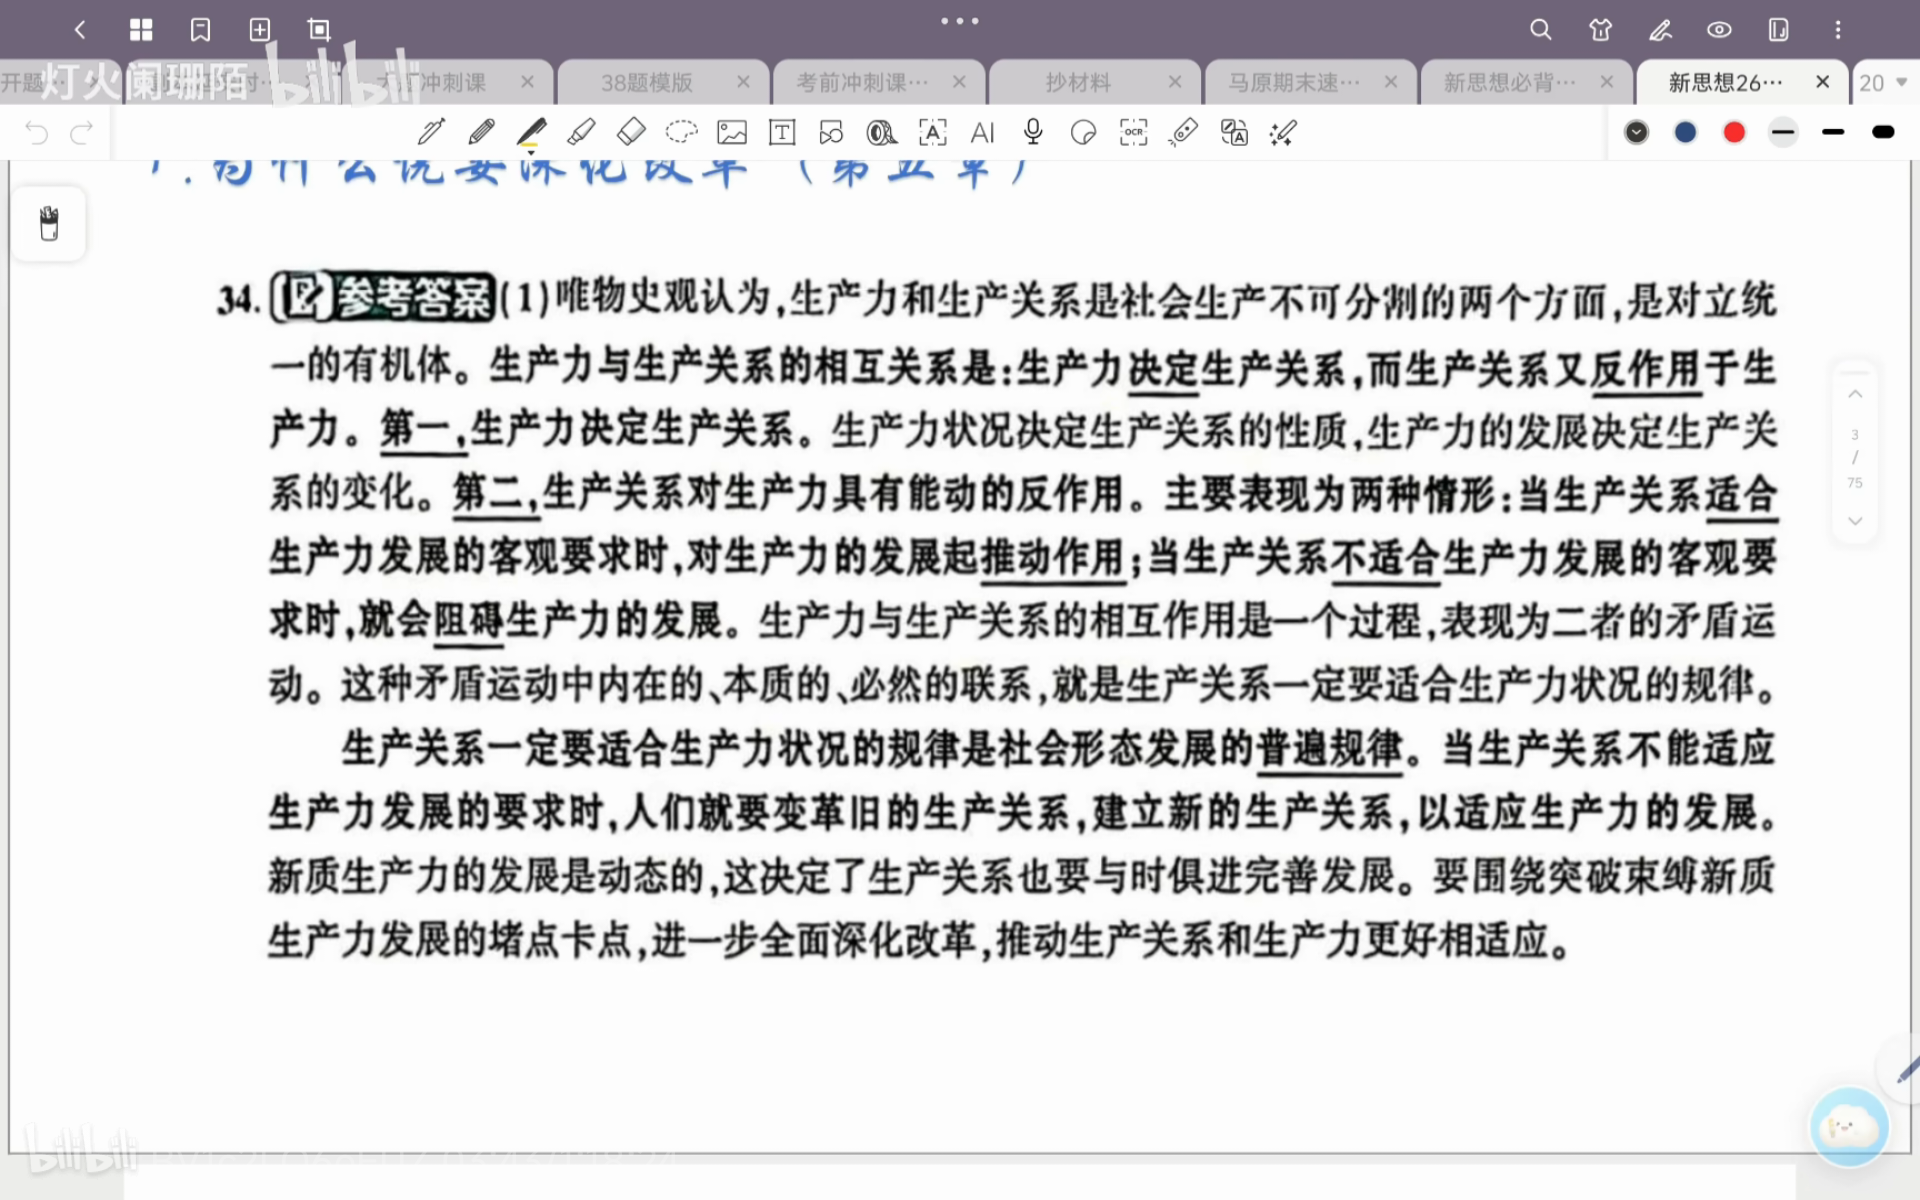Toggle read-only eye view mode
The image size is (1920, 1200).
1719,30
